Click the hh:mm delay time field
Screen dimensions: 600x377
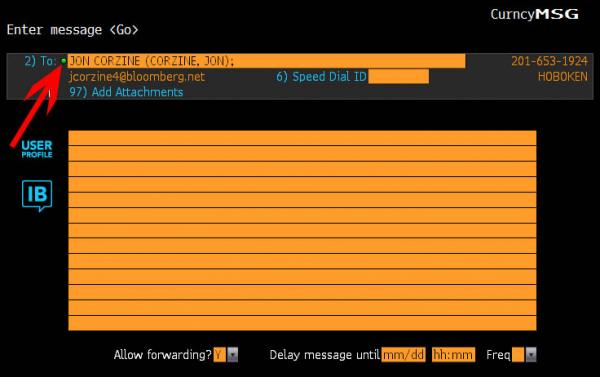453,355
